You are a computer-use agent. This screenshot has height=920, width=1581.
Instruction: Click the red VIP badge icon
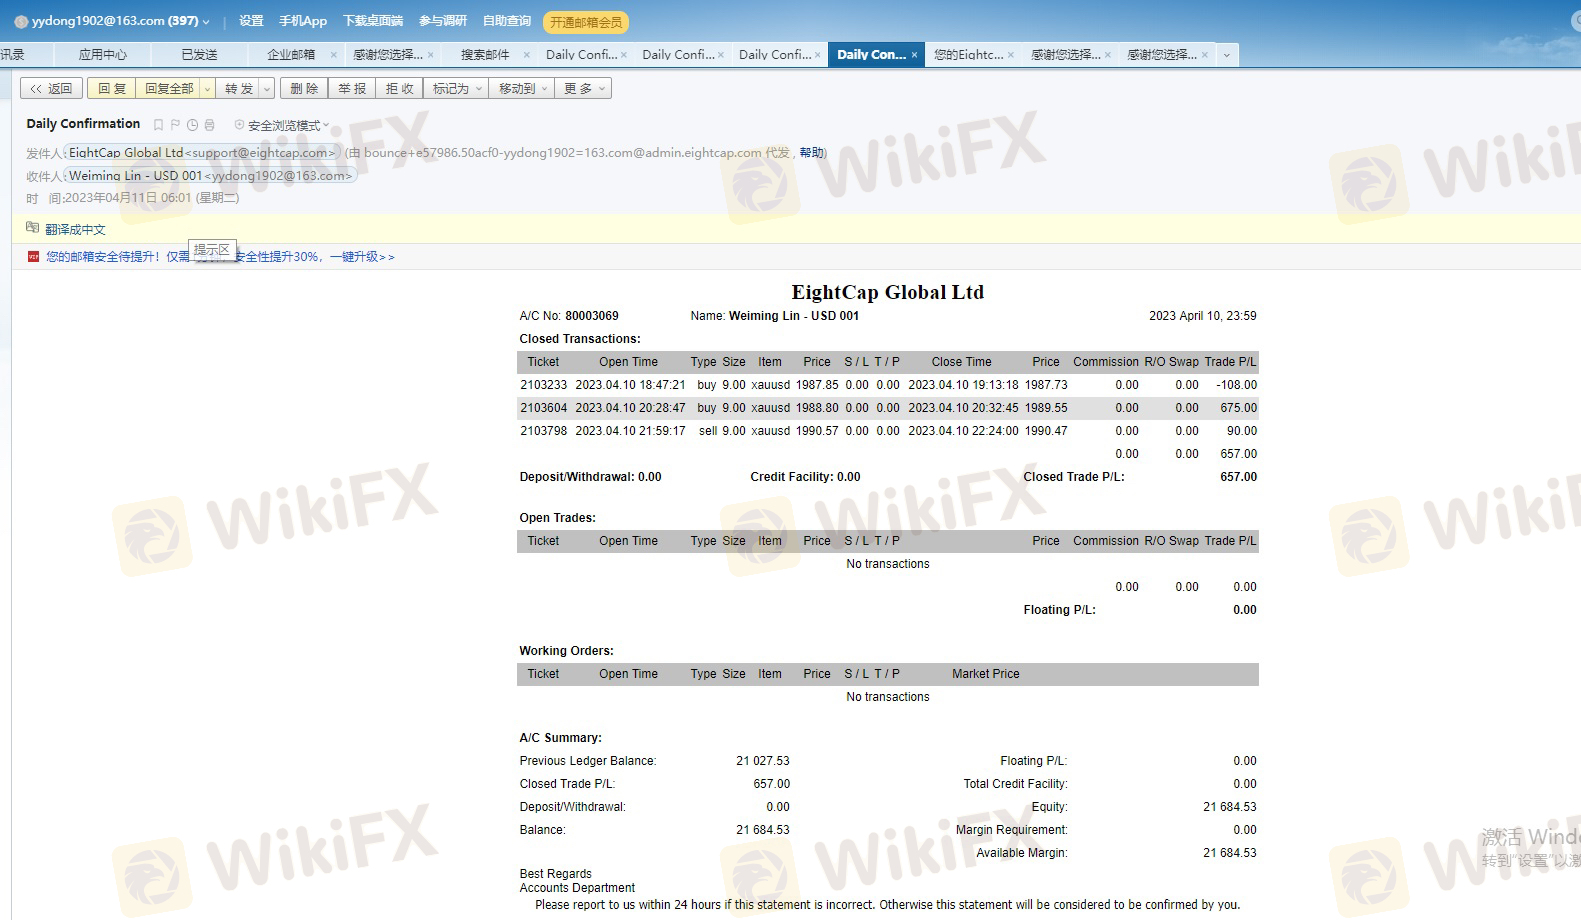(x=33, y=257)
